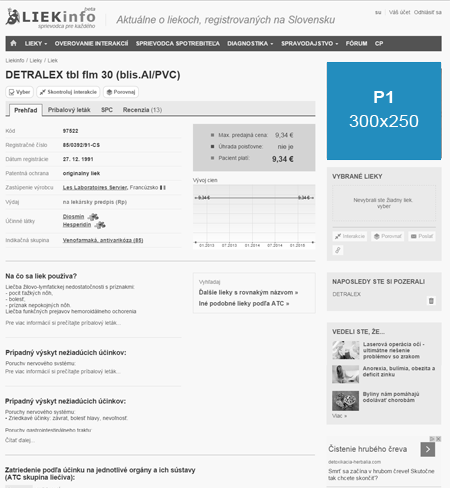Click the LIEKinfo logo

(x=51, y=18)
